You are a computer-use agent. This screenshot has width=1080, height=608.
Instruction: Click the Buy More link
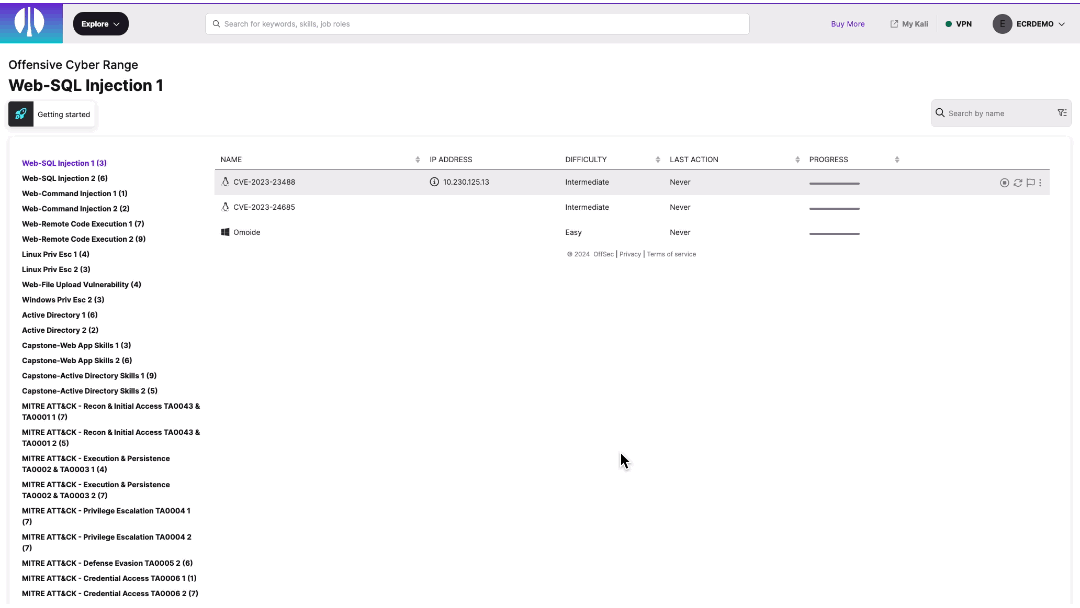(x=847, y=23)
